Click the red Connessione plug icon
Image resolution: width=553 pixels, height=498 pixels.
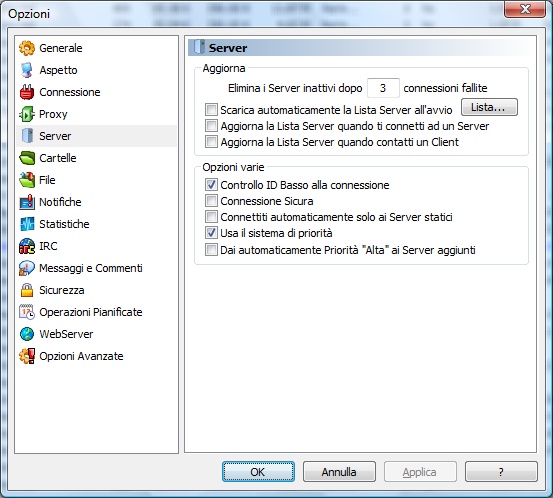[x=27, y=92]
